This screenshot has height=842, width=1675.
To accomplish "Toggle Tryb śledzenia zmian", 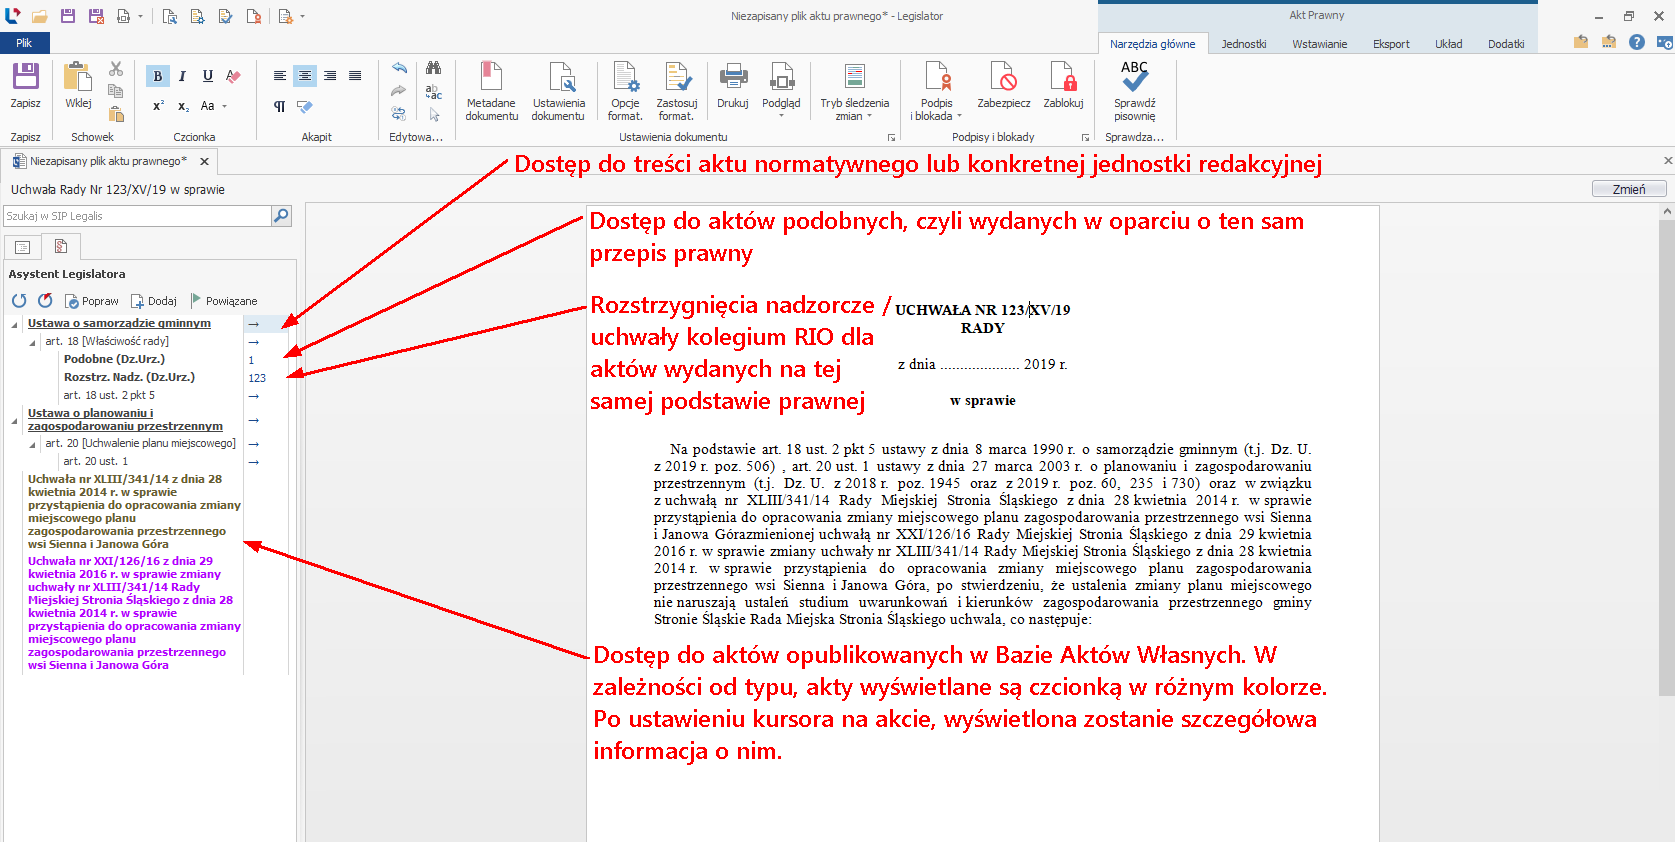I will [855, 91].
